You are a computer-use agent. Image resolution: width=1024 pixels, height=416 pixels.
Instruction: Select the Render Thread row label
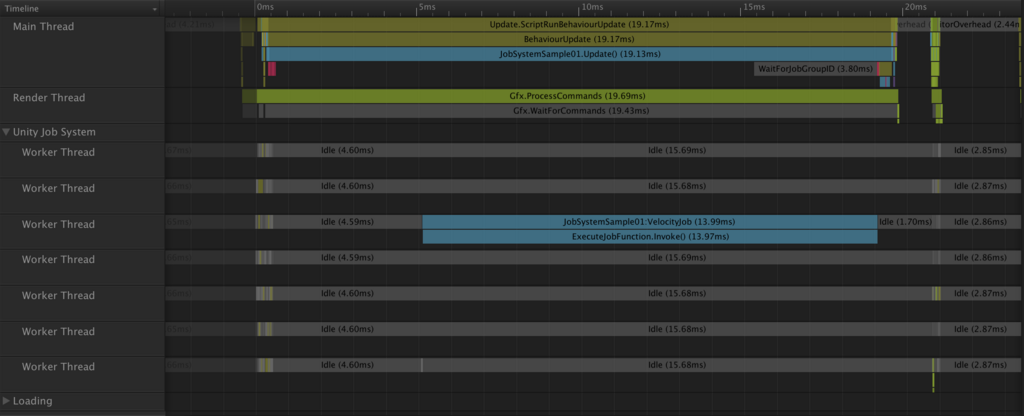click(49, 98)
